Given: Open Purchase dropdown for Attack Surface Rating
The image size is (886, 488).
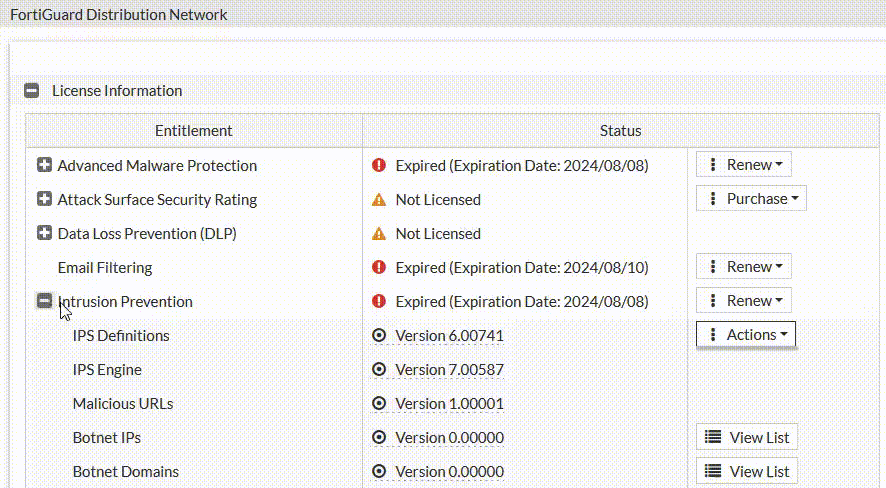Looking at the screenshot, I should 751,198.
